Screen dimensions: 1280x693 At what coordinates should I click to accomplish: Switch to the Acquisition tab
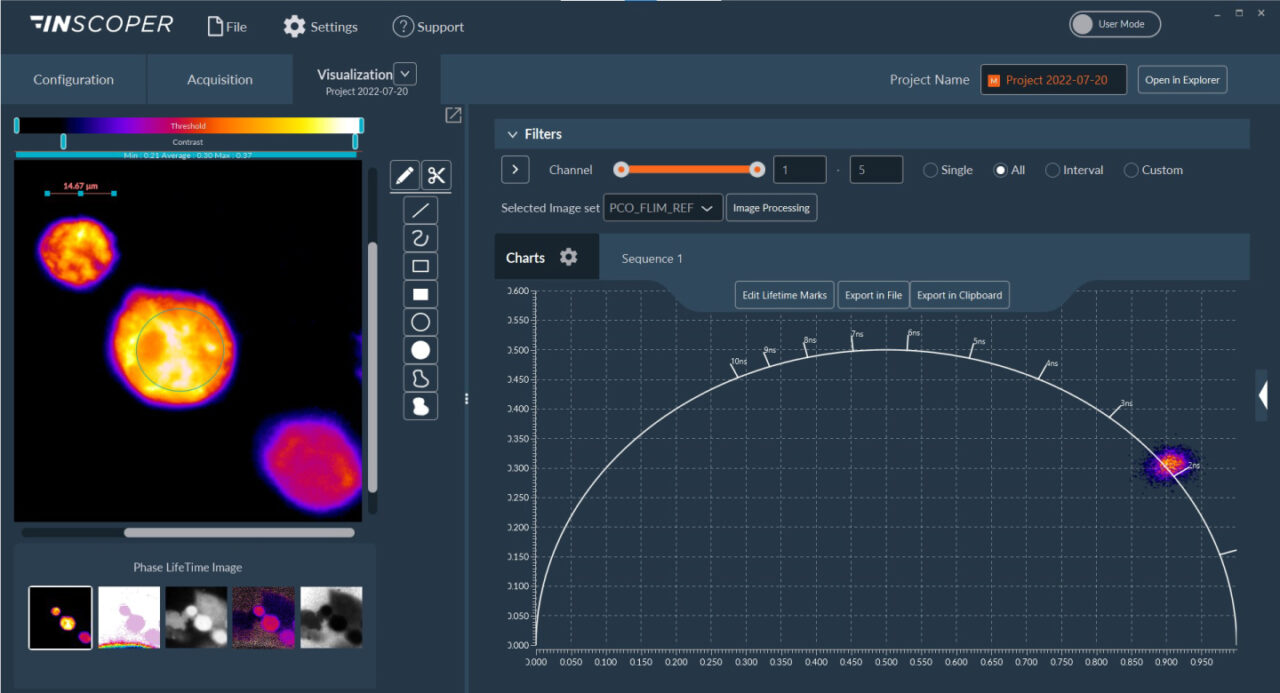tap(219, 79)
